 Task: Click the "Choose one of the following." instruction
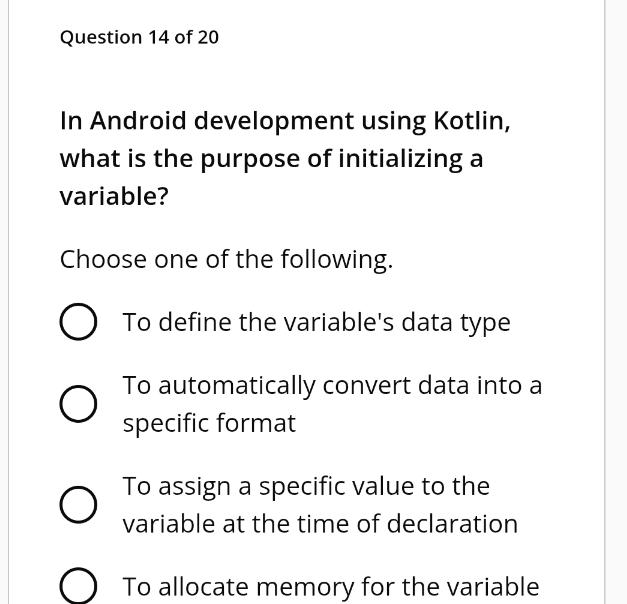click(226, 260)
